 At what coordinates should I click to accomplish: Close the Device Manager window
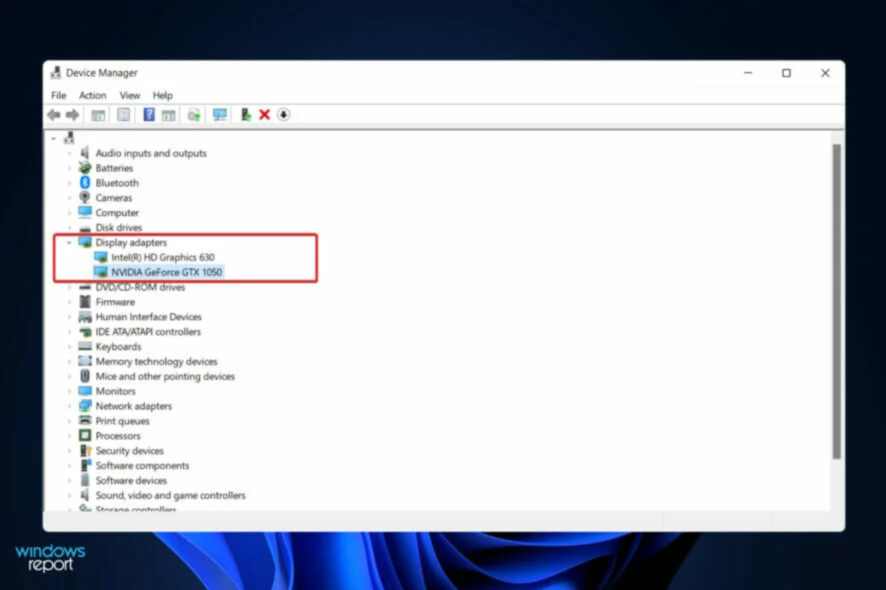point(825,73)
